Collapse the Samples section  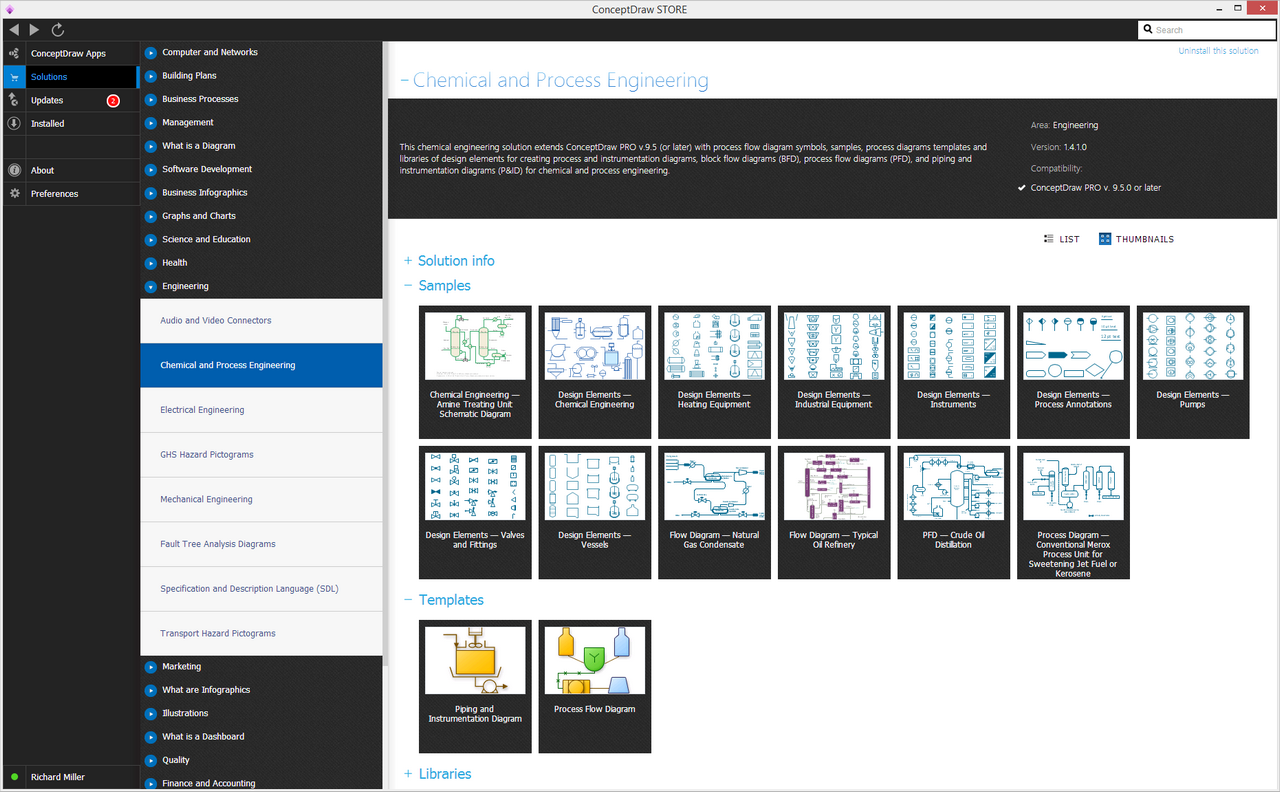[408, 286]
